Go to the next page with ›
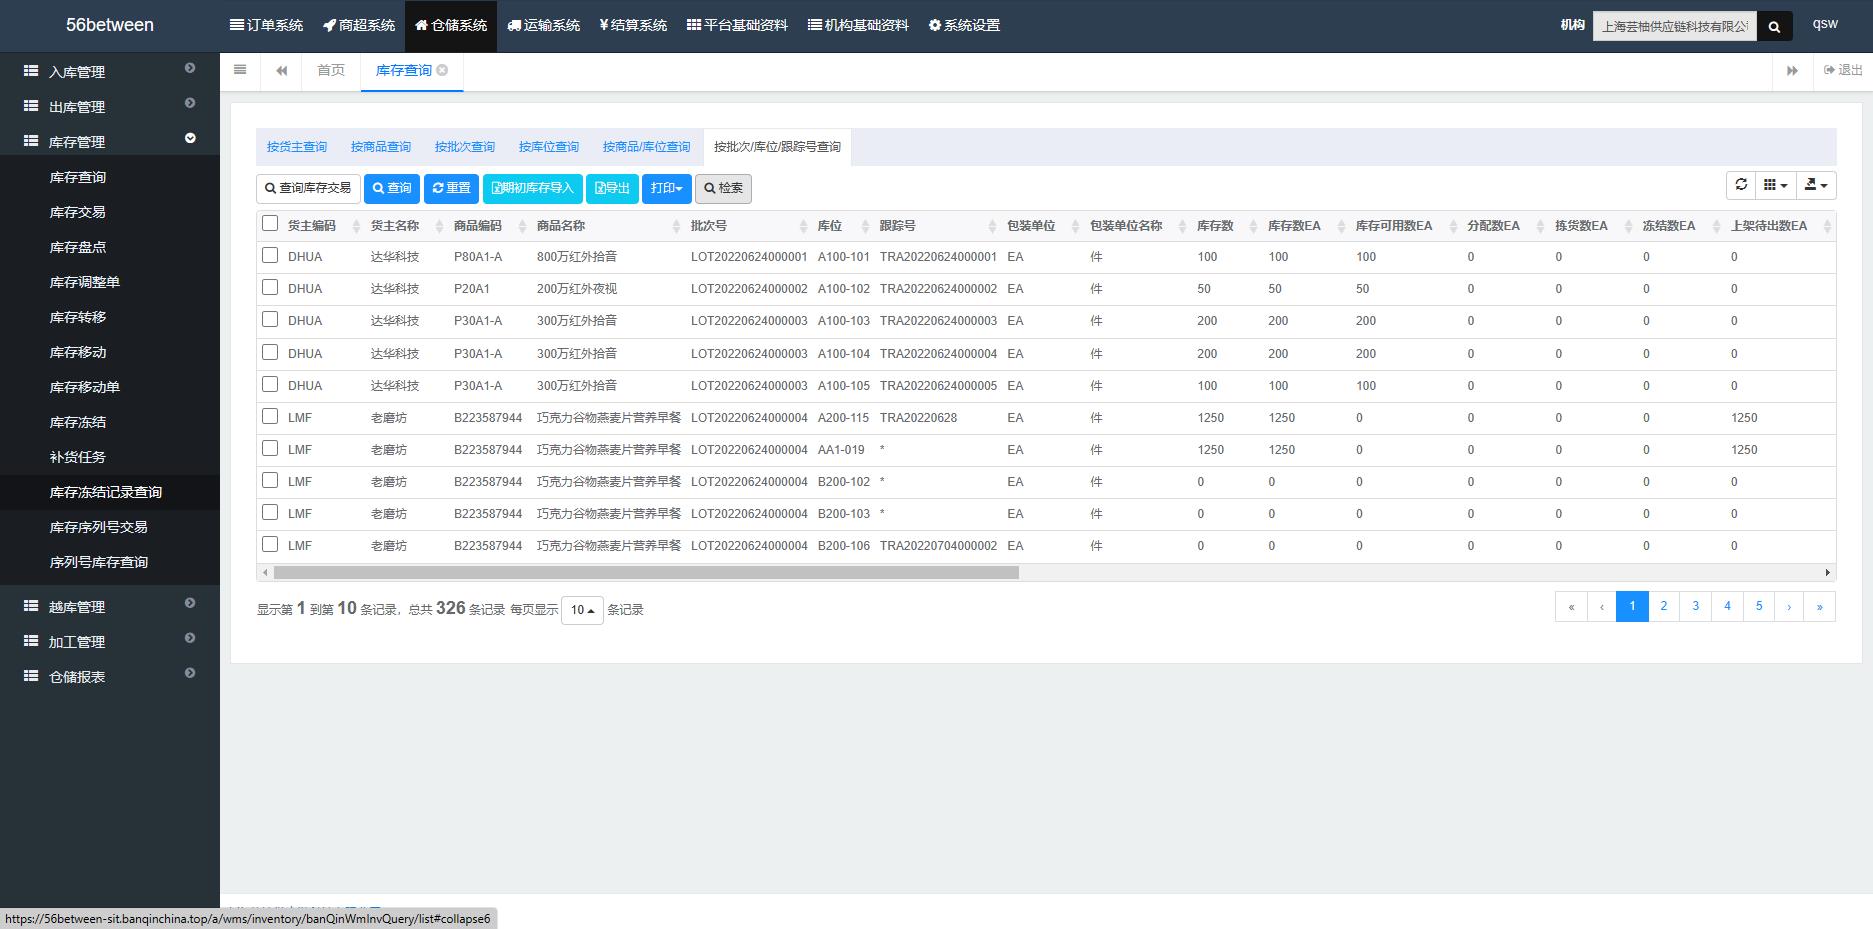This screenshot has width=1873, height=929. point(1789,606)
